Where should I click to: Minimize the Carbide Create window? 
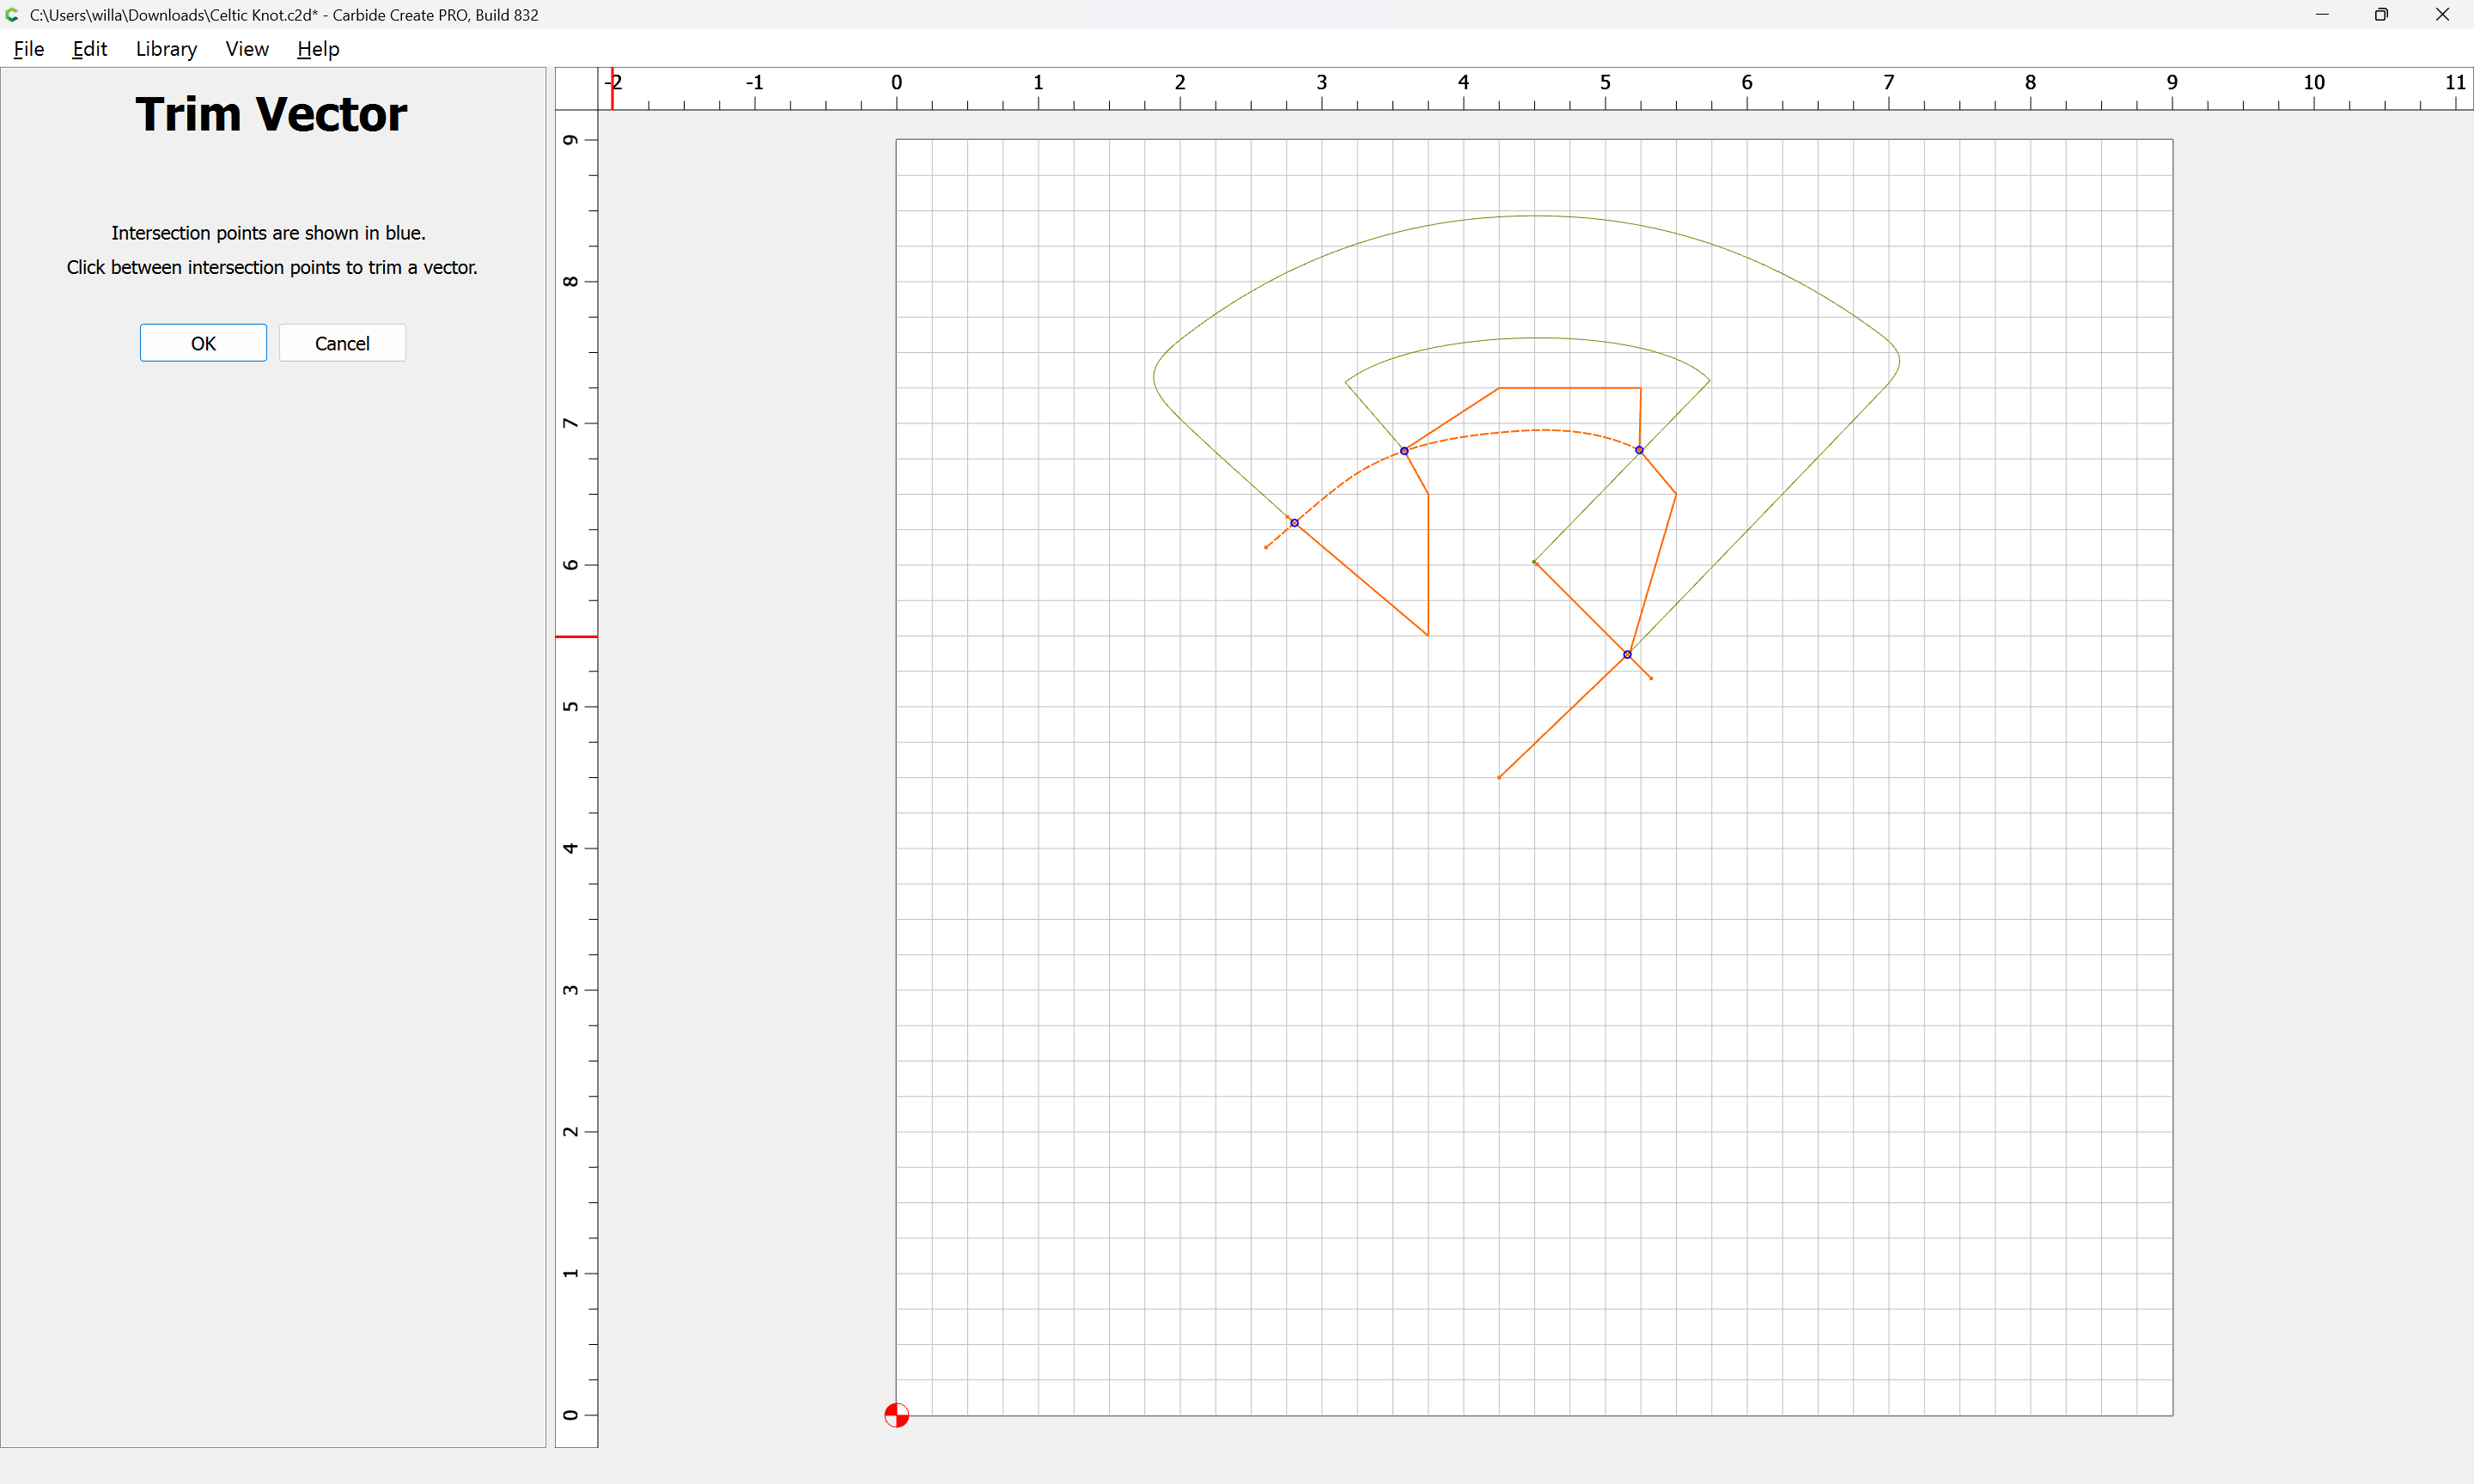coord(2321,15)
